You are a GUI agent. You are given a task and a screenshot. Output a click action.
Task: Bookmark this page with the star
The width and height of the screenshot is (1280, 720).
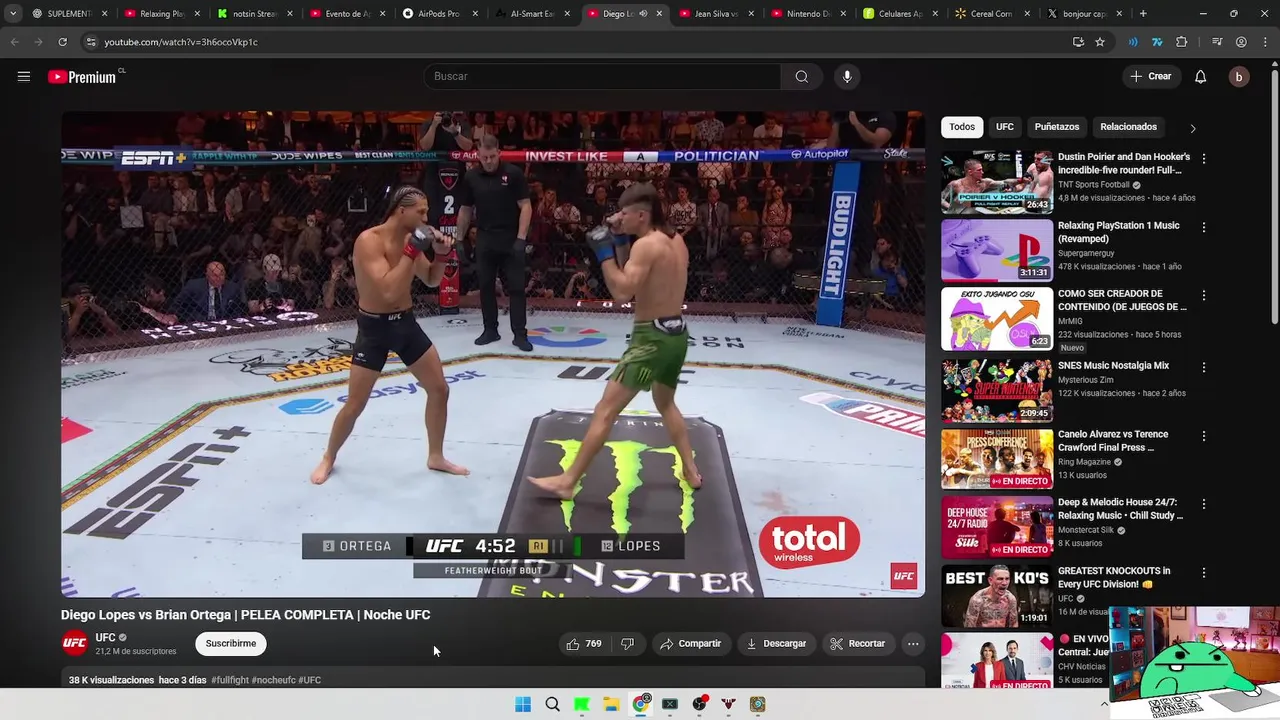tap(1100, 42)
